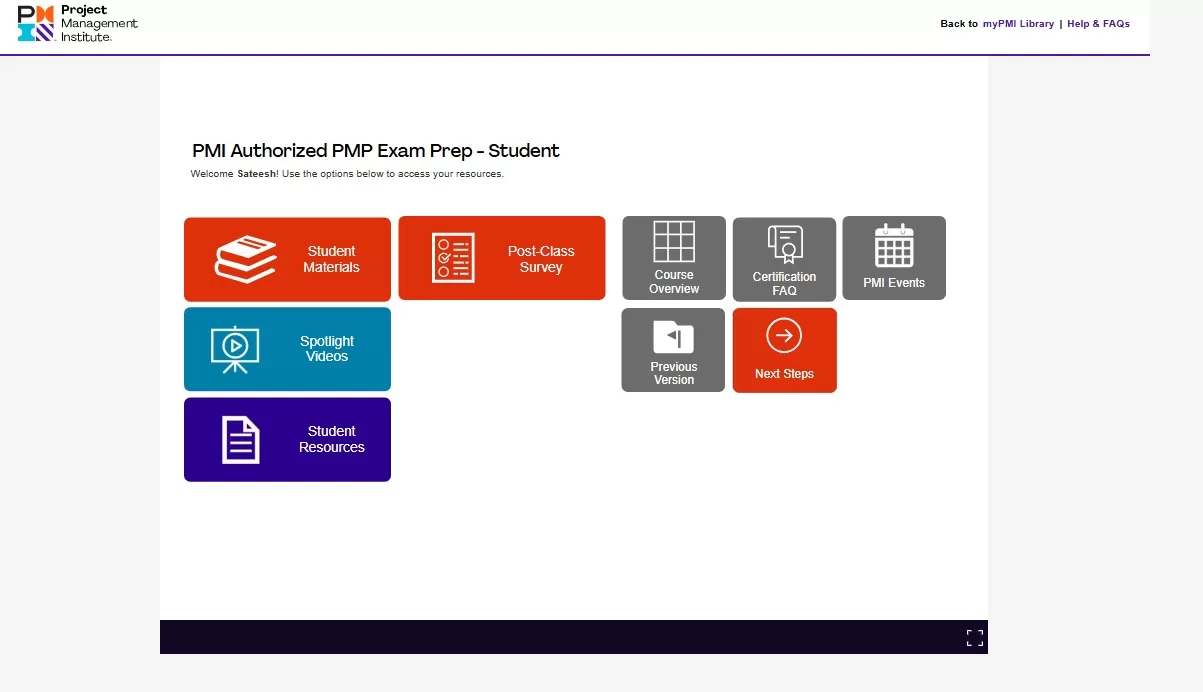Open the Student Materials text label

331,259
